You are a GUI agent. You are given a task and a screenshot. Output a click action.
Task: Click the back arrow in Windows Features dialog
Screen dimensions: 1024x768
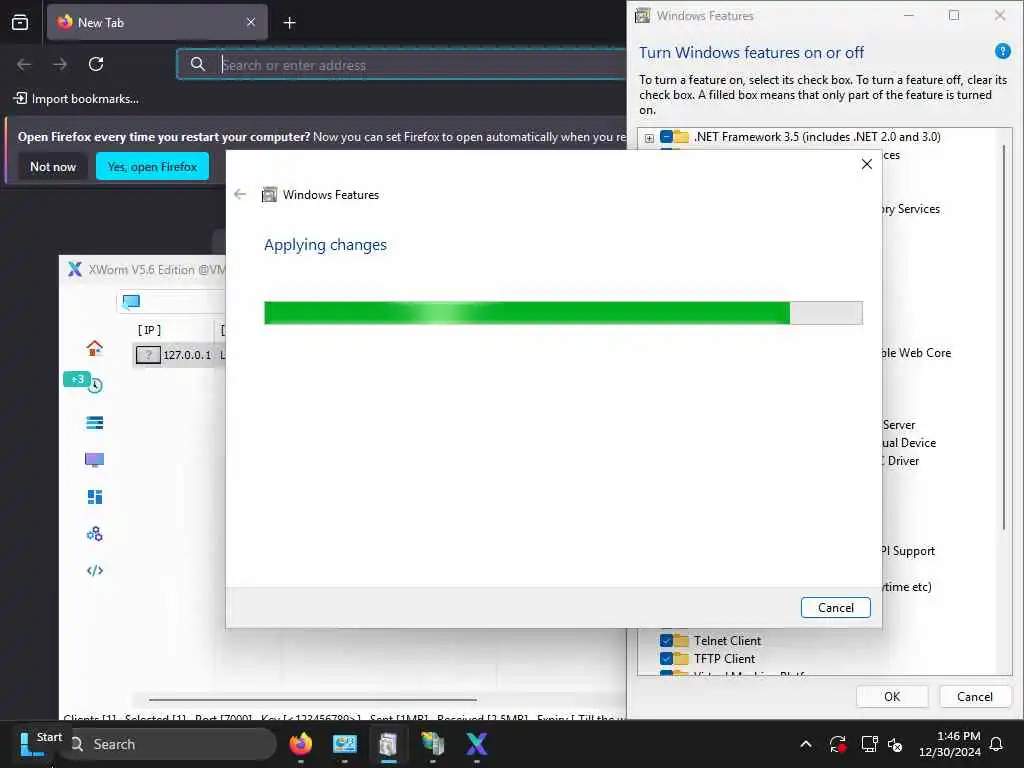[240, 194]
